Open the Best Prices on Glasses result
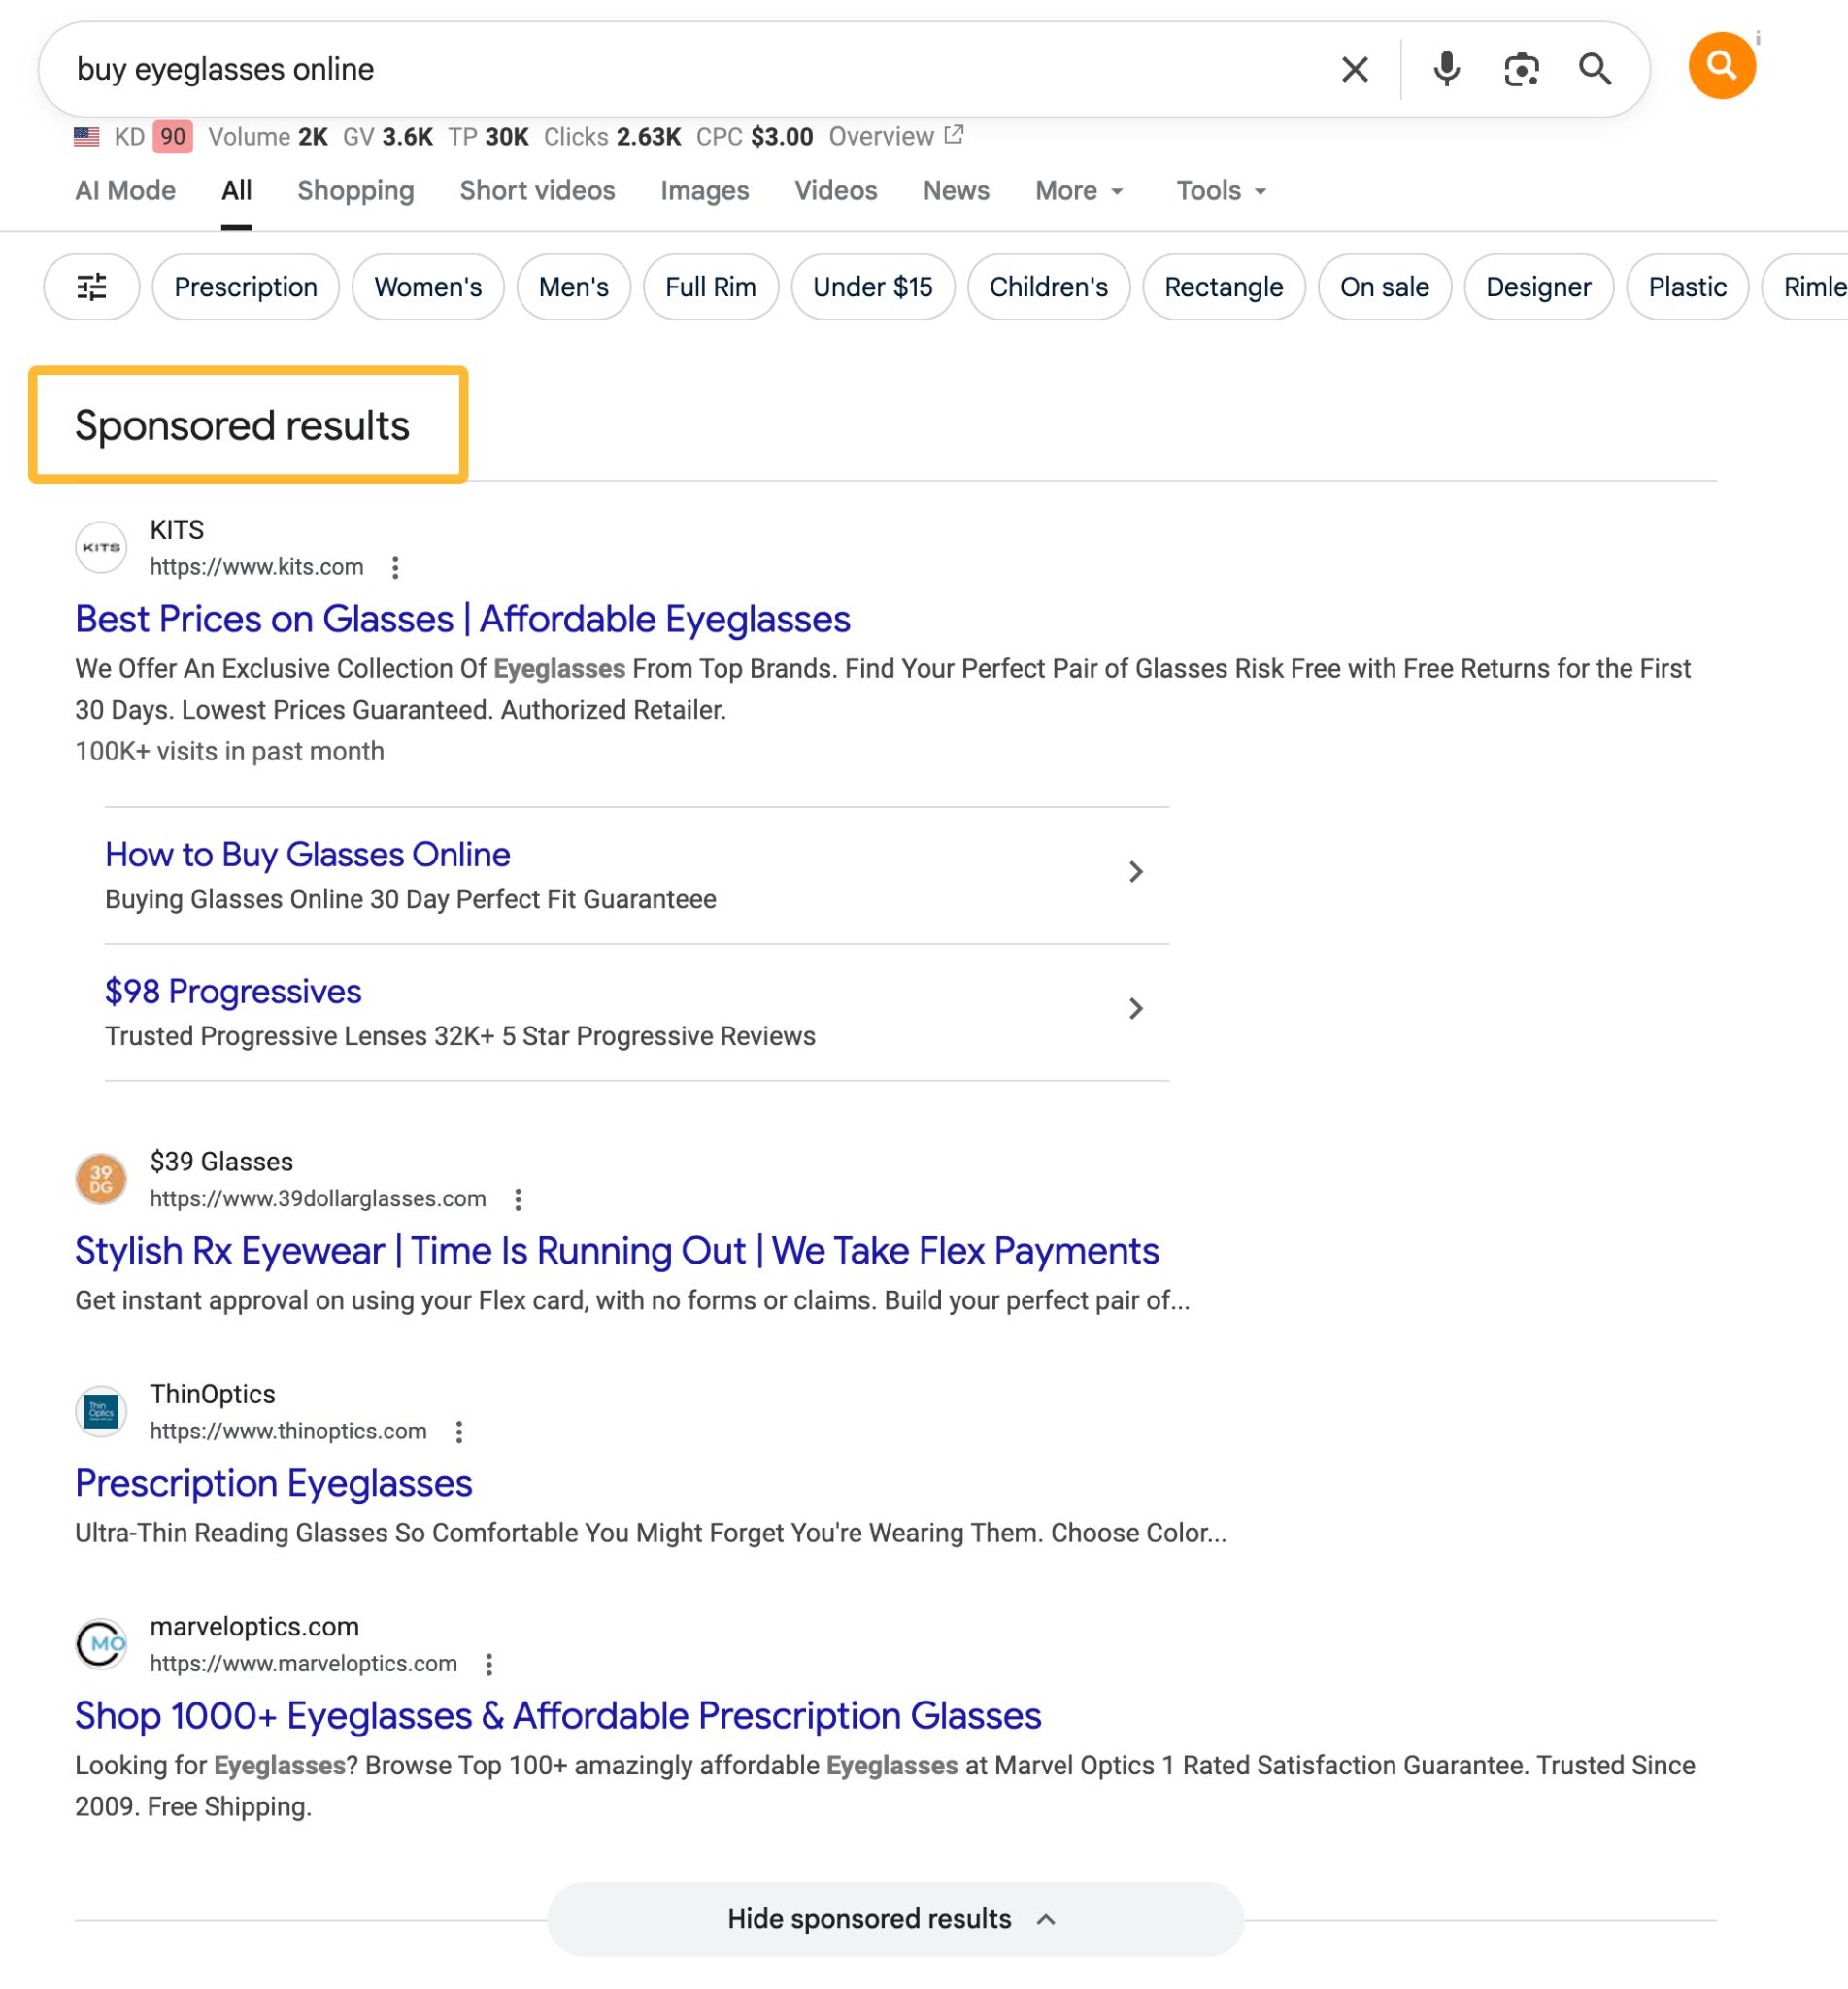 [x=461, y=619]
